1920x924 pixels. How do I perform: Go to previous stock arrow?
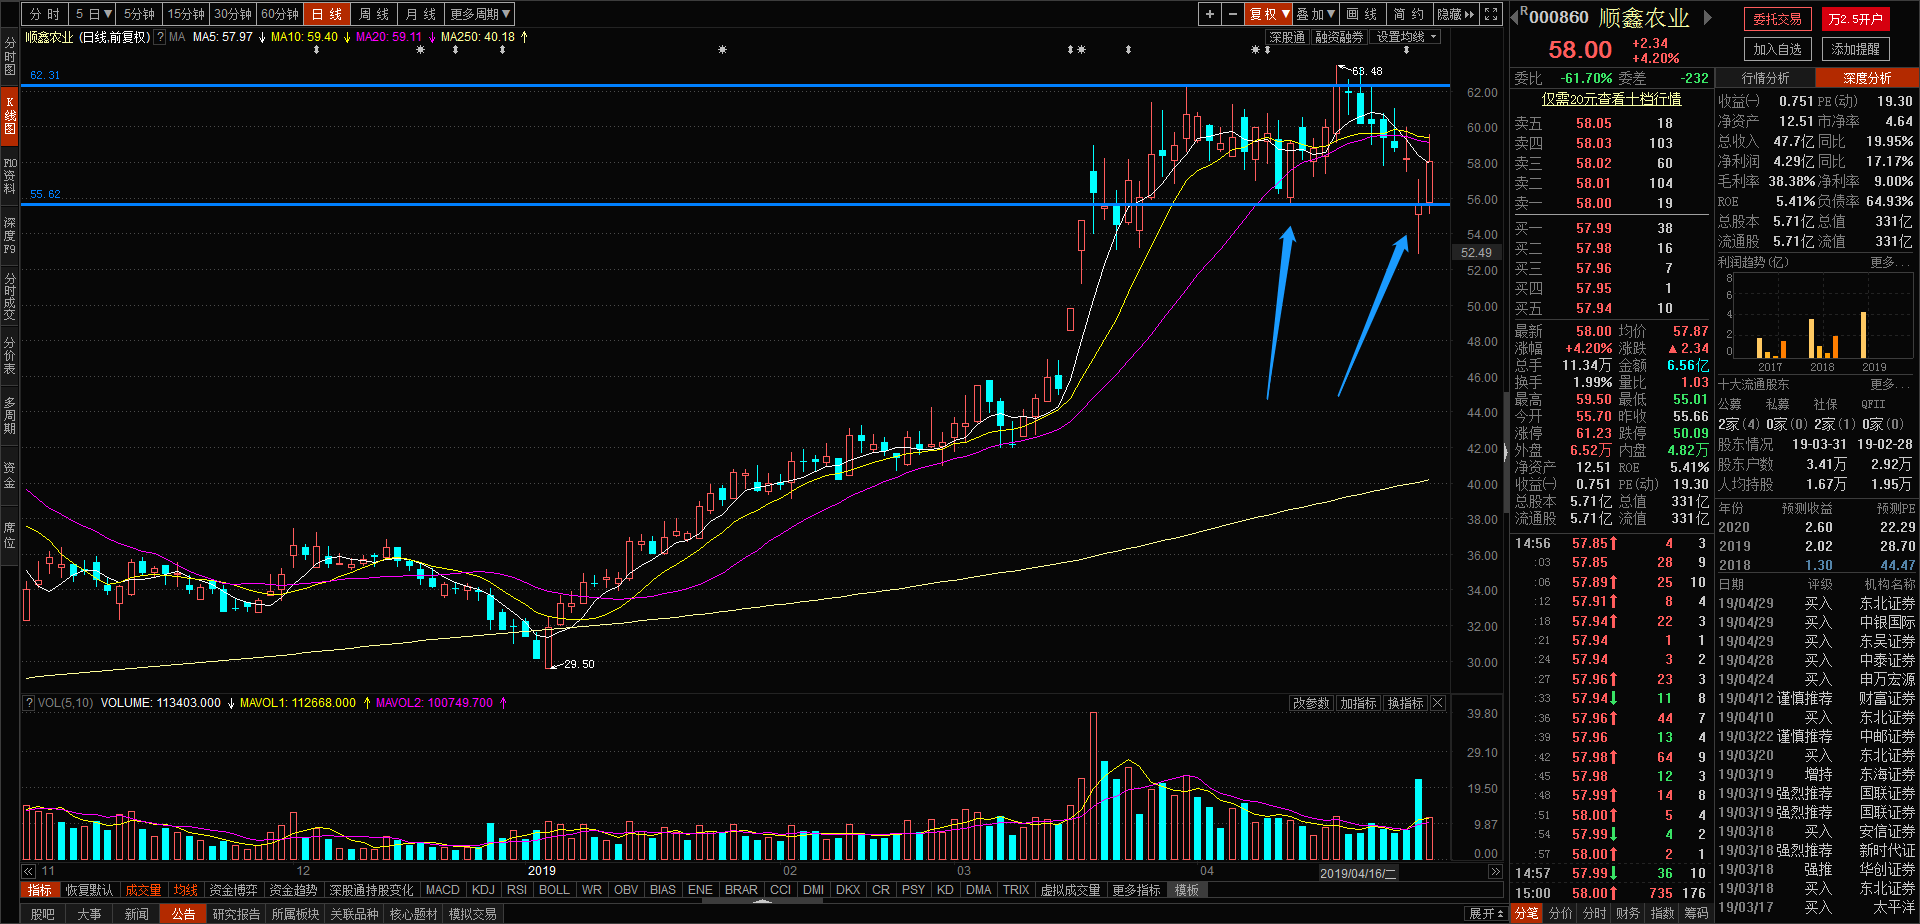click(1514, 18)
